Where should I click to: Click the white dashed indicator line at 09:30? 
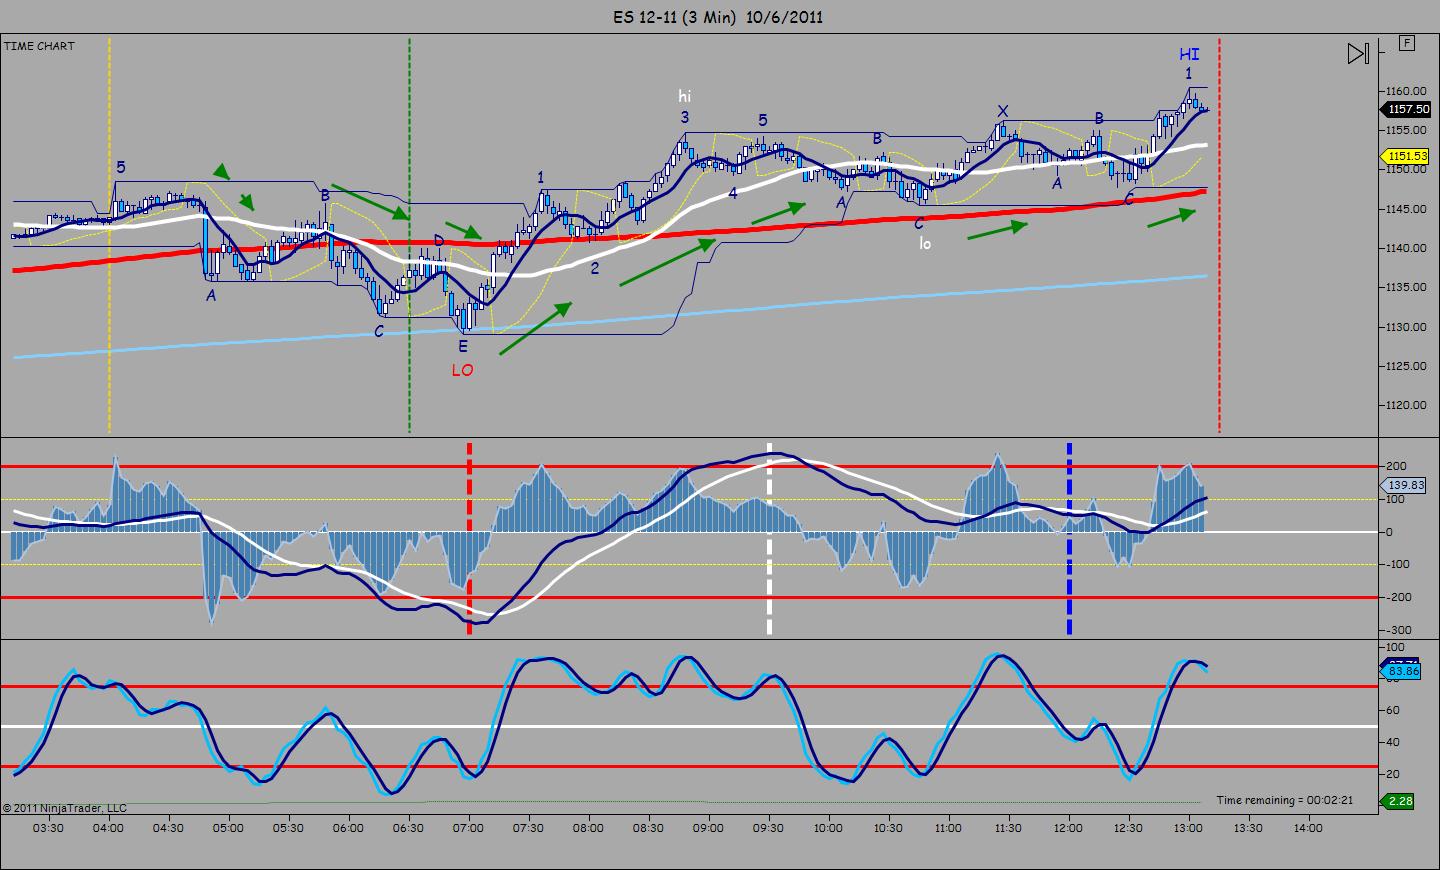769,538
